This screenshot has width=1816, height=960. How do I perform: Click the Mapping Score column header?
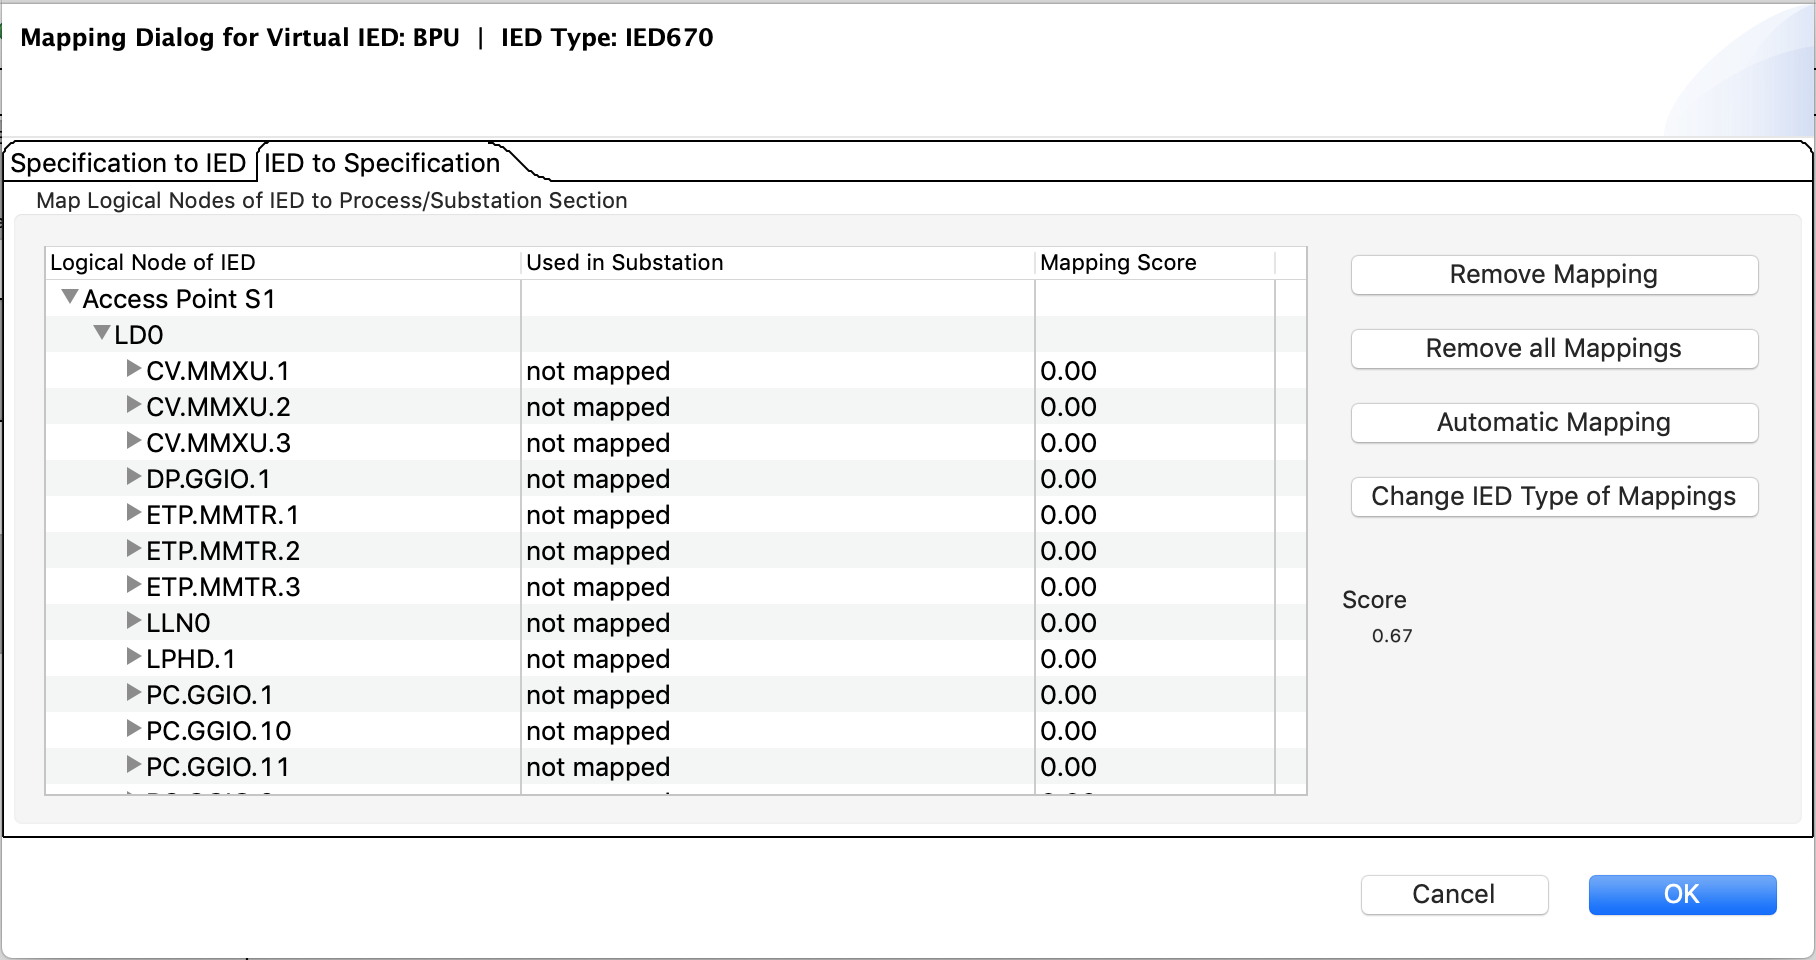pos(1118,263)
